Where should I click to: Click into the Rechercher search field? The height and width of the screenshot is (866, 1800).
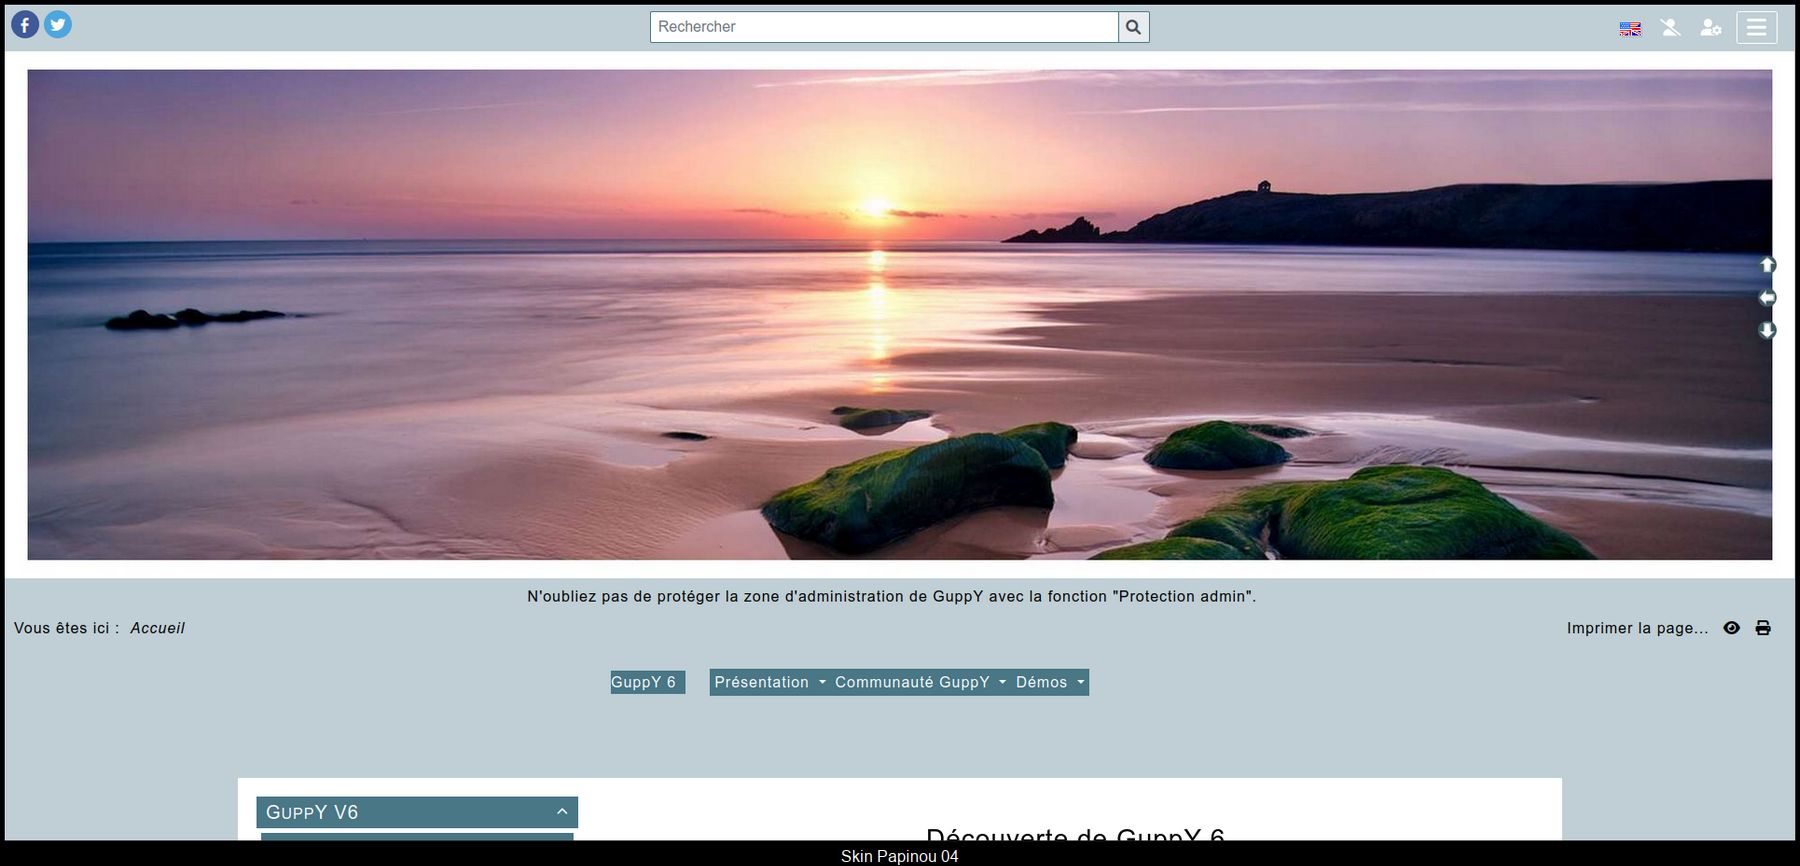(883, 27)
